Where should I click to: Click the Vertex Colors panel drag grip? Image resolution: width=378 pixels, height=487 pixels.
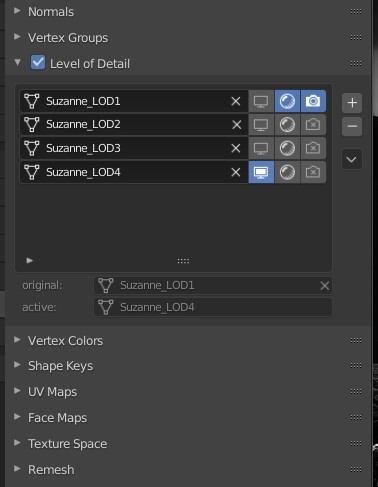coord(356,340)
